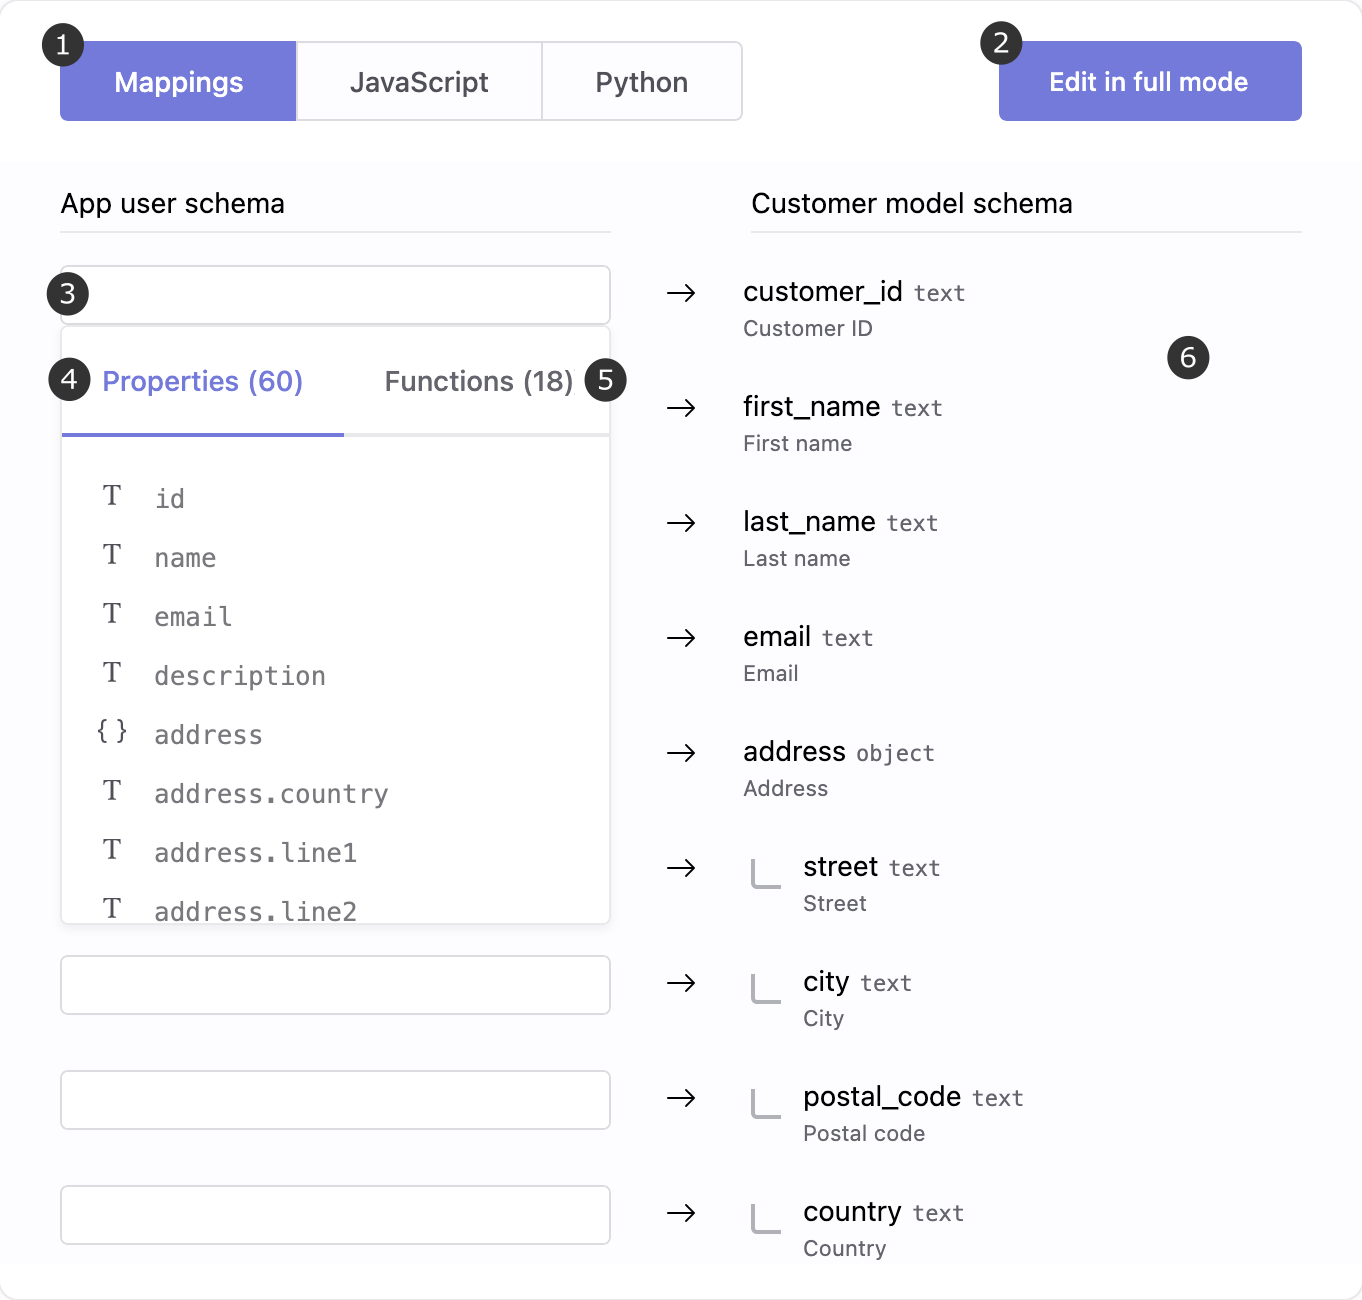Click the text icon beside email property
This screenshot has height=1300, width=1362.
point(112,614)
